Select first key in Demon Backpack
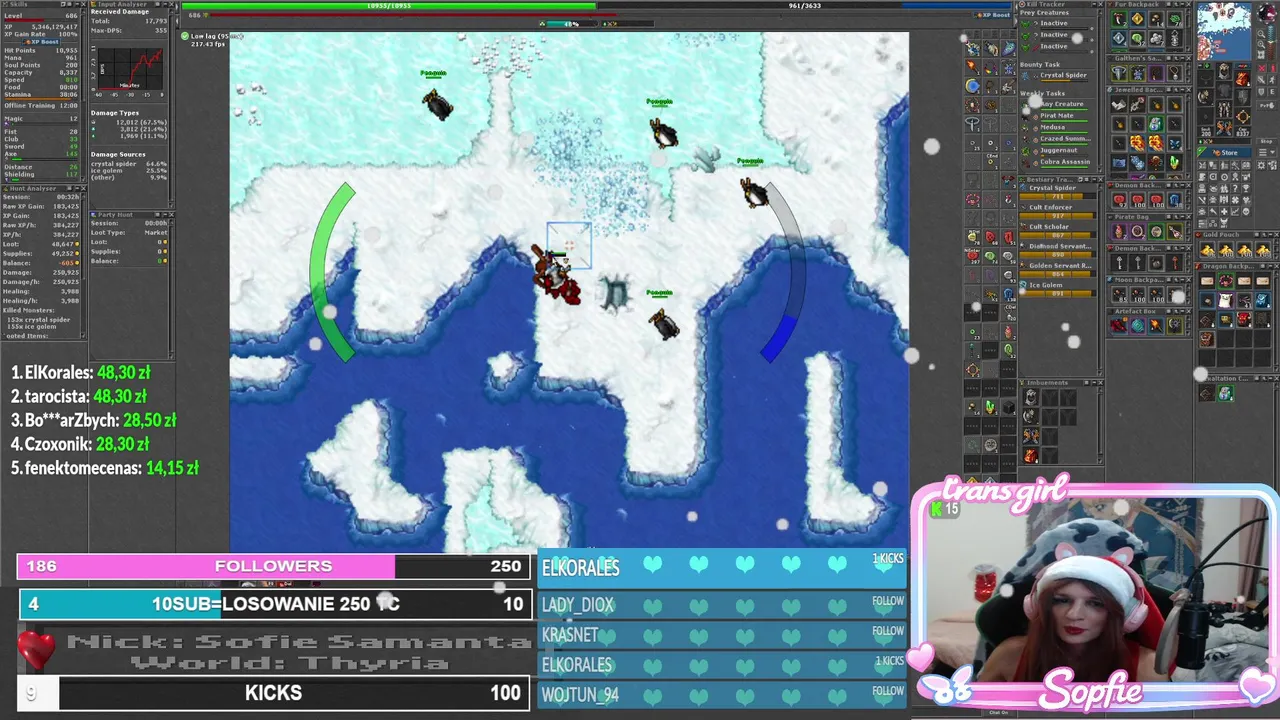 click(x=1119, y=263)
